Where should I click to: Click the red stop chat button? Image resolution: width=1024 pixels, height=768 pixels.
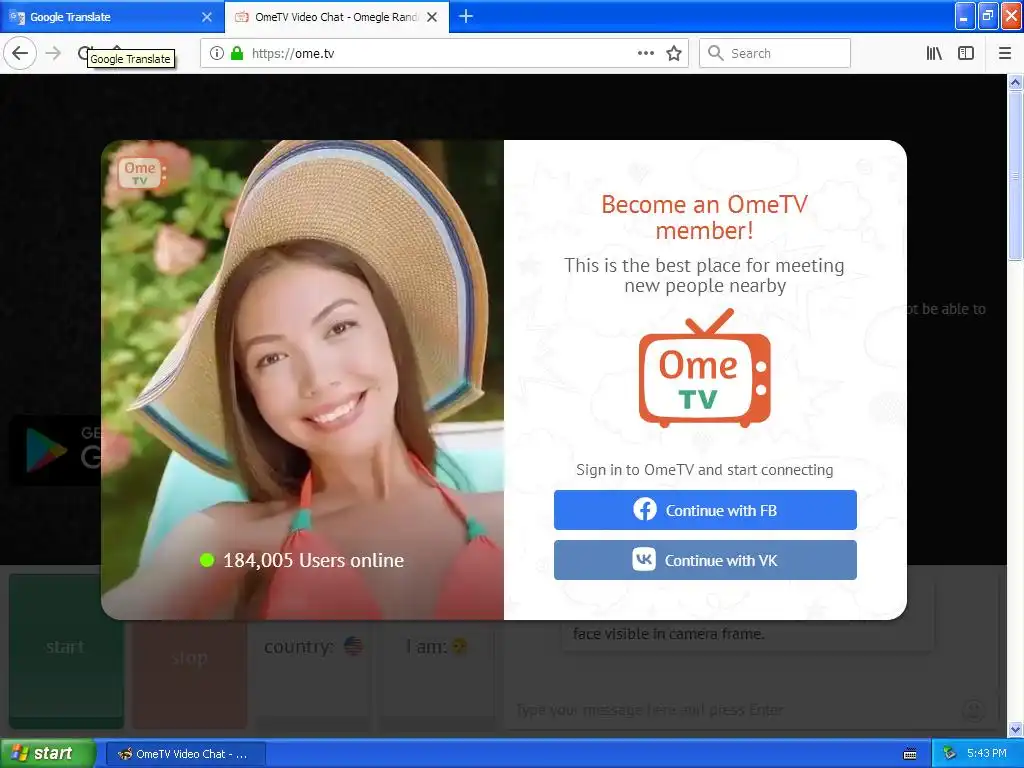(189, 673)
